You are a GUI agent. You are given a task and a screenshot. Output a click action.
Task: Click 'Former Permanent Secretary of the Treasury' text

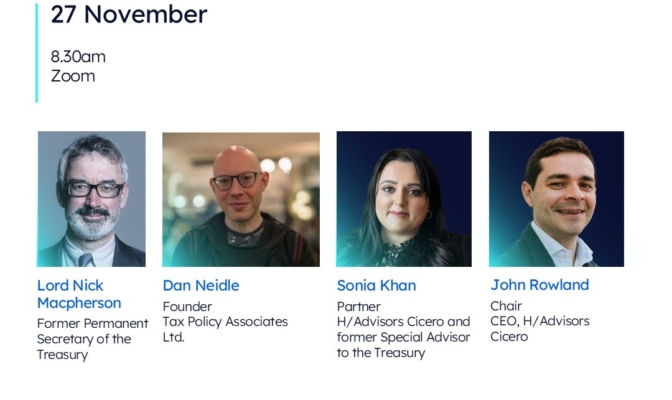pyautogui.click(x=92, y=338)
